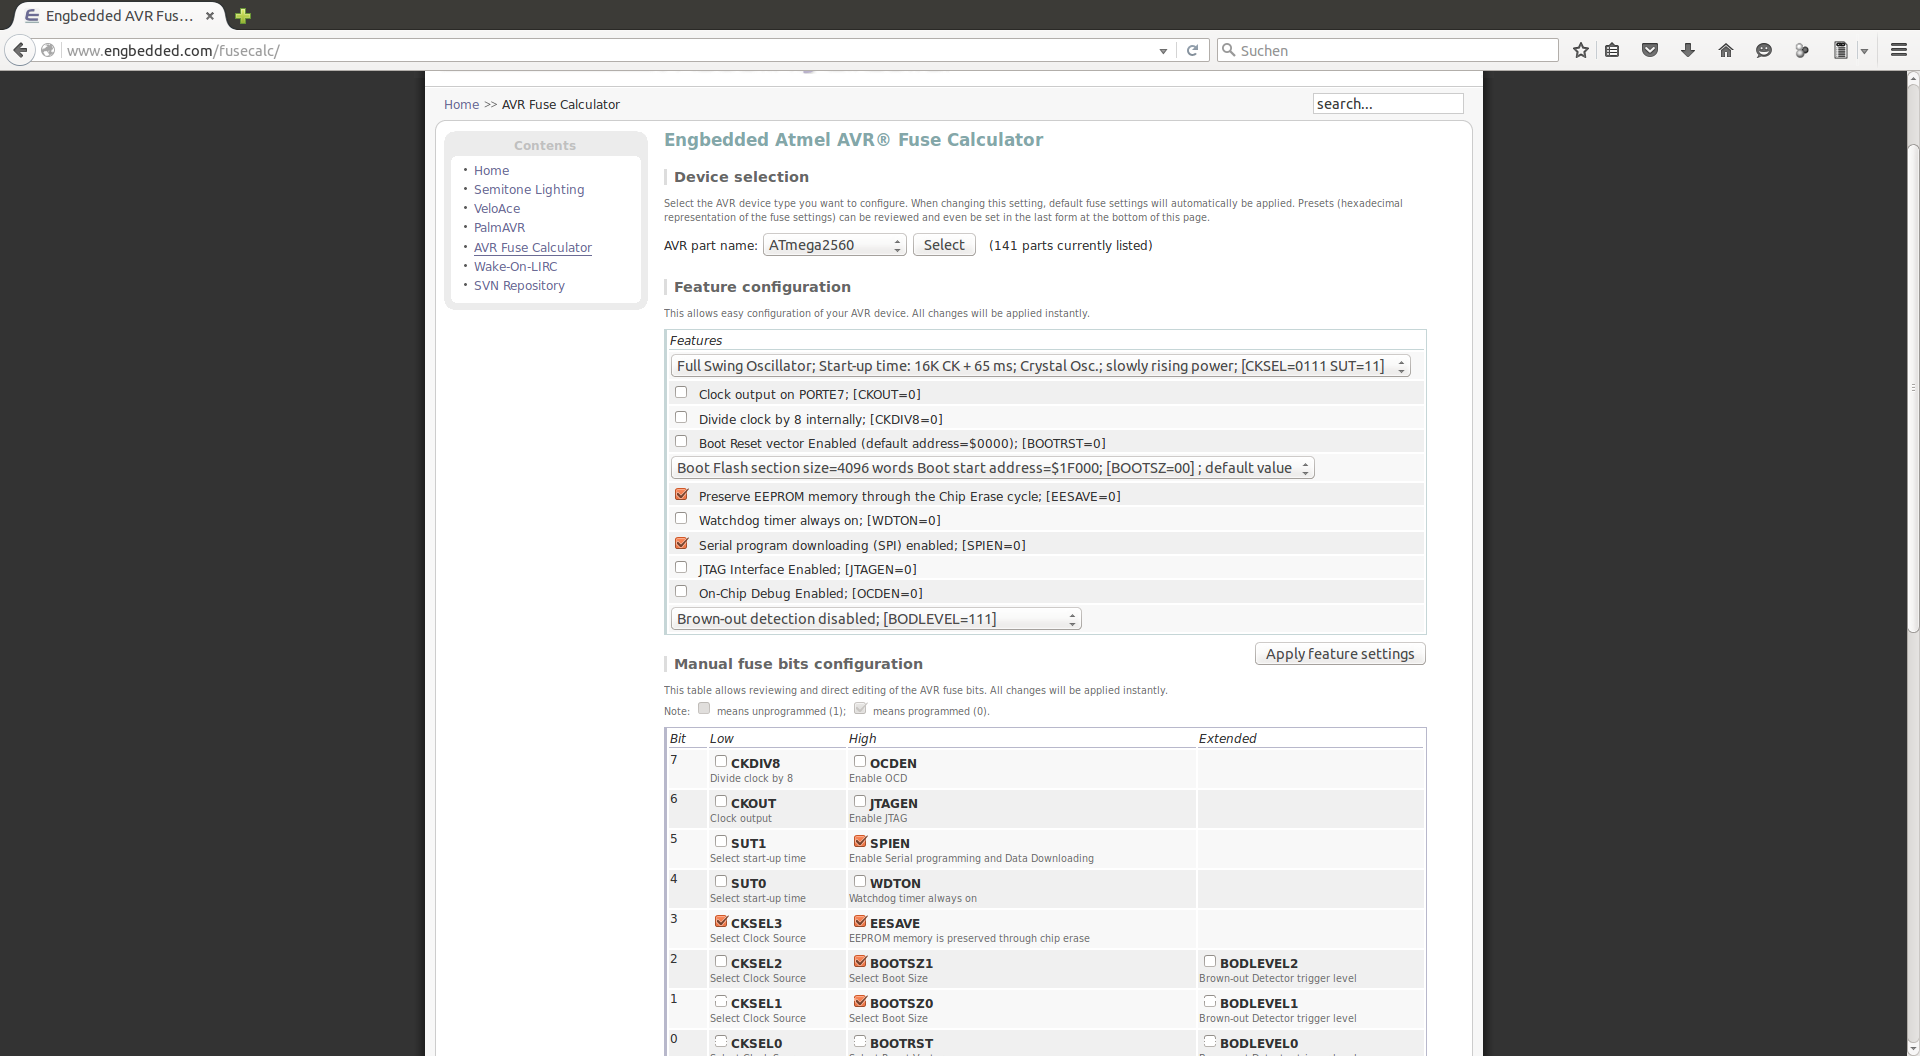Click the site search input field

pos(1387,104)
